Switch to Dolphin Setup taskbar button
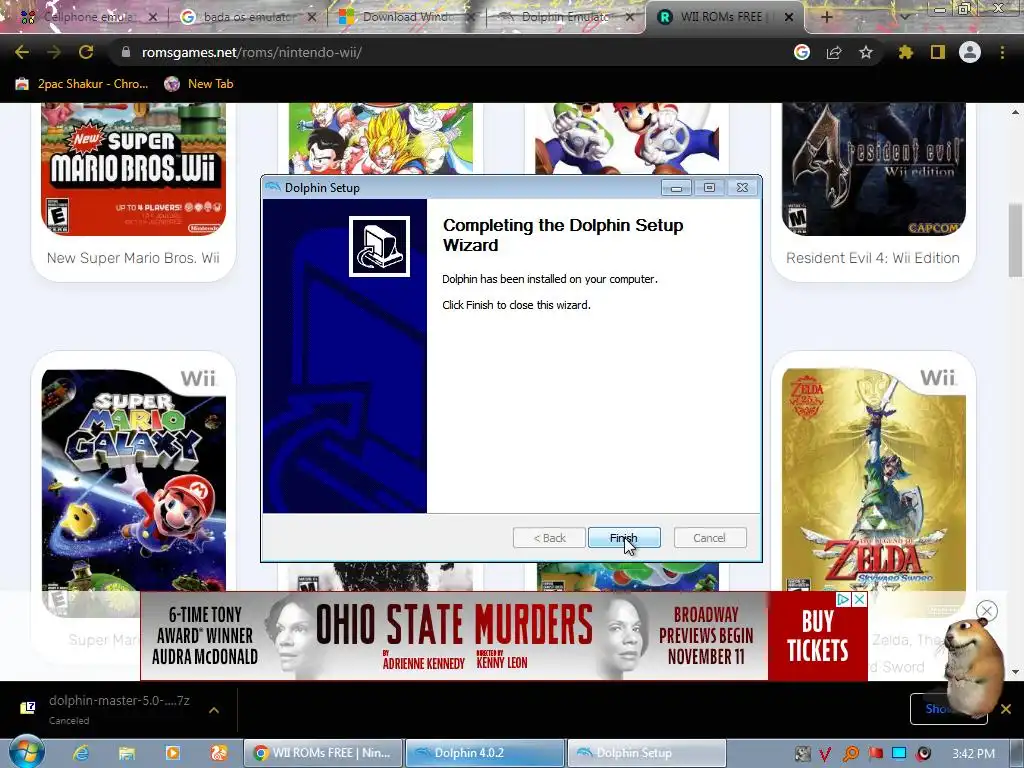 click(x=647, y=753)
